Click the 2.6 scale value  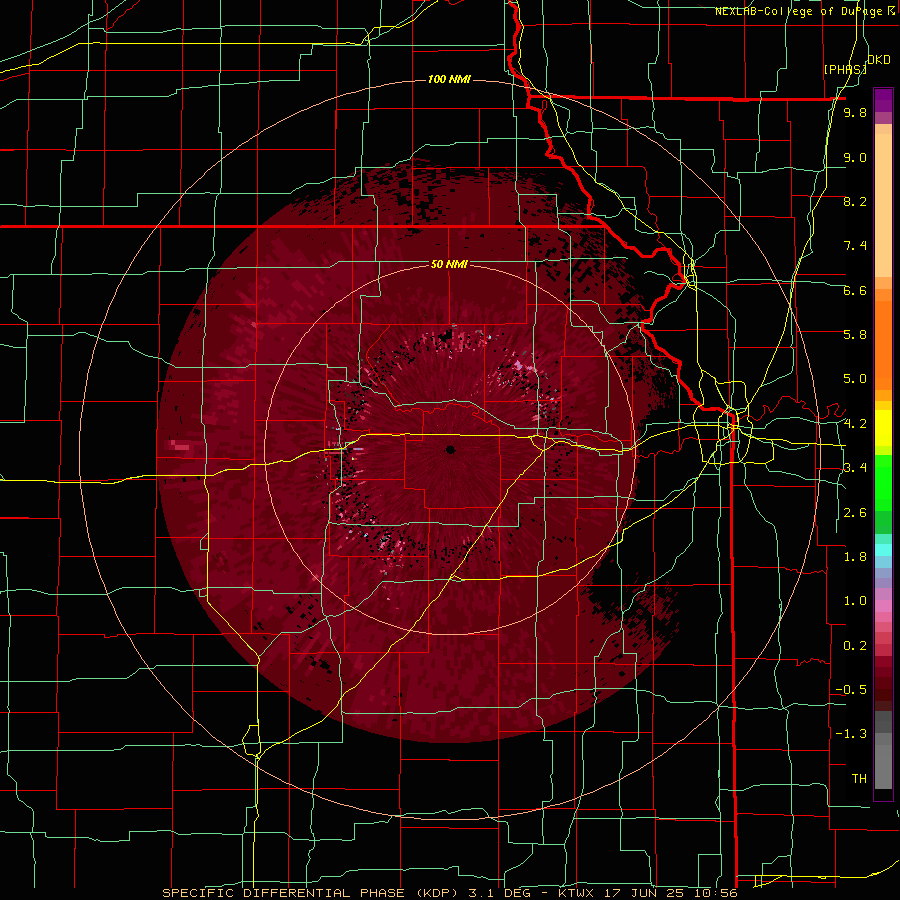[x=855, y=513]
